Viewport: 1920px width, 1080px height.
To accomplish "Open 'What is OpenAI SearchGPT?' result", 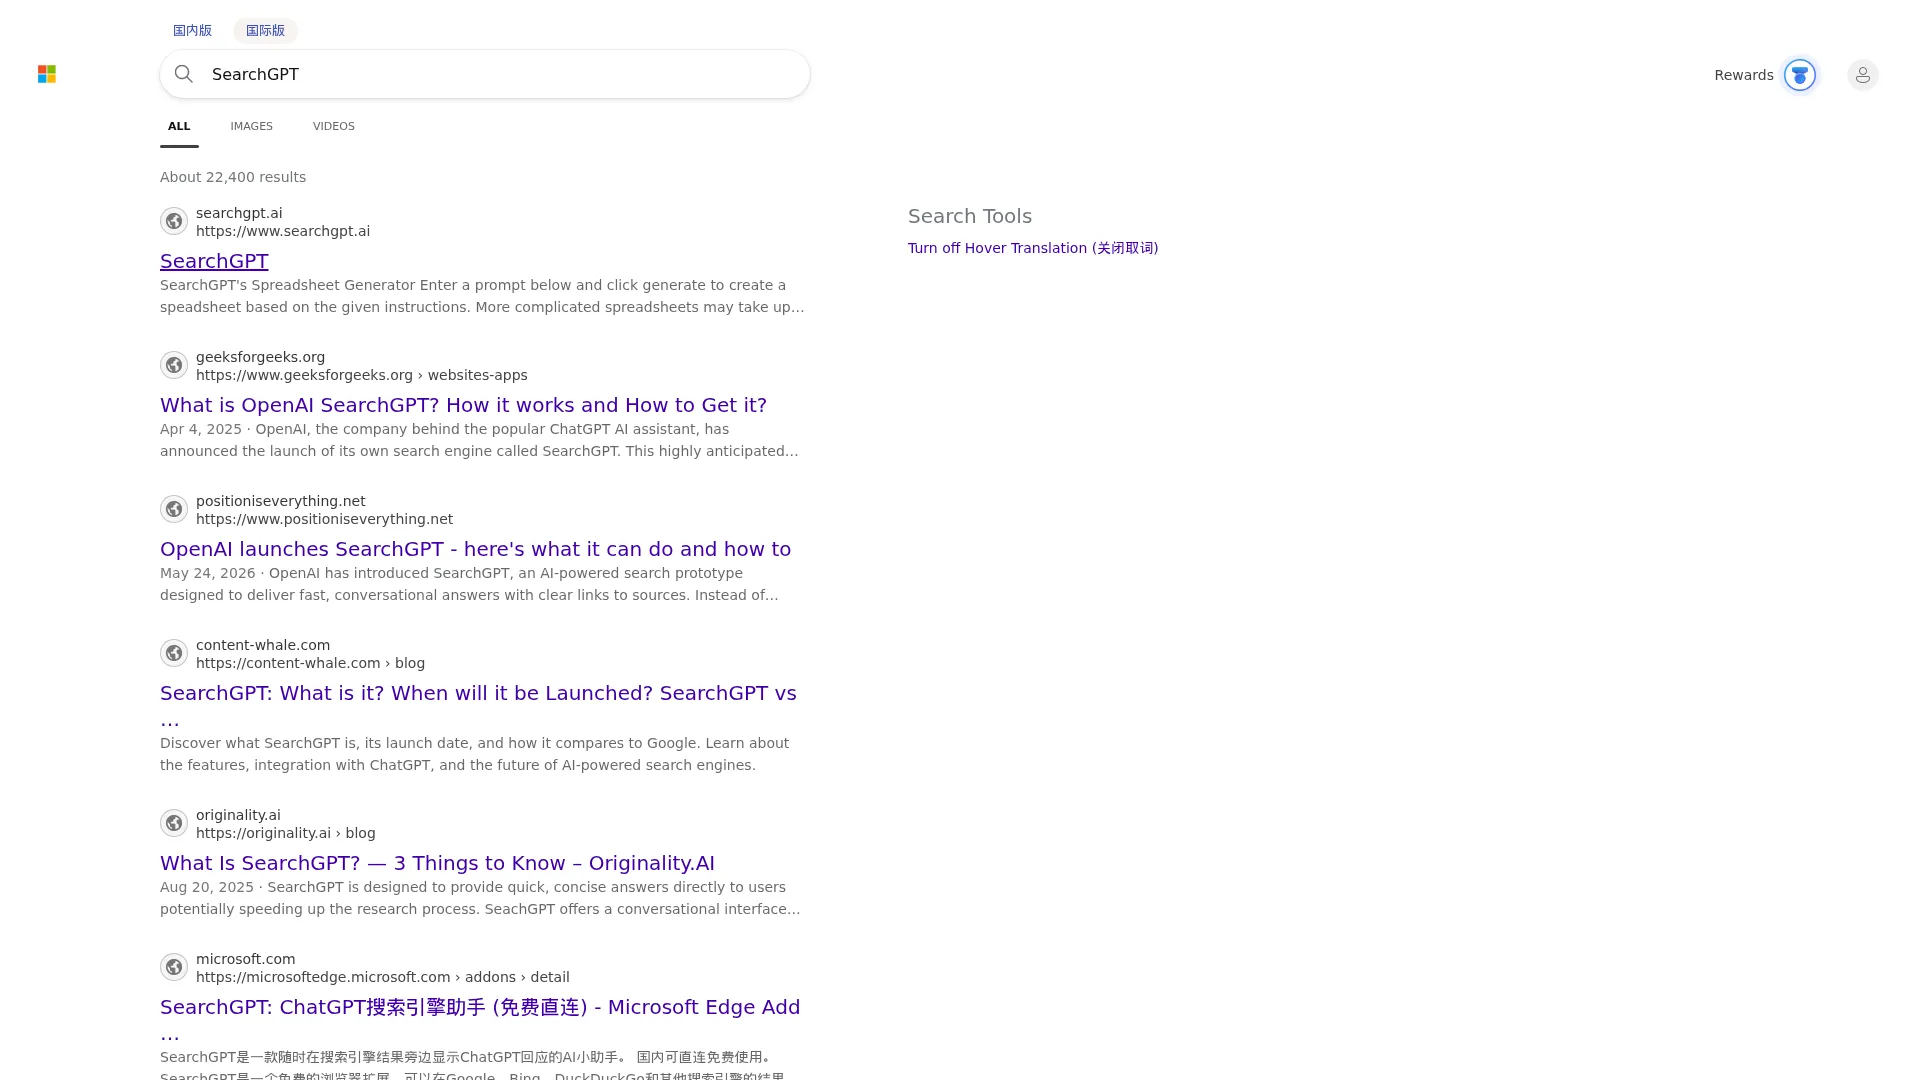I will 463,405.
